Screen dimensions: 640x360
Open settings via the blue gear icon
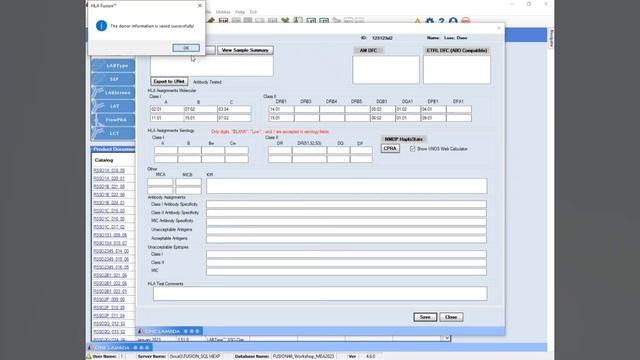point(429,21)
